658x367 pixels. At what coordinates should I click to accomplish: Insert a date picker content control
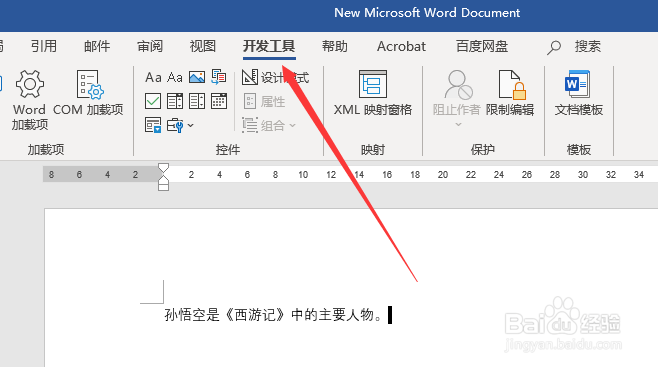tap(219, 101)
